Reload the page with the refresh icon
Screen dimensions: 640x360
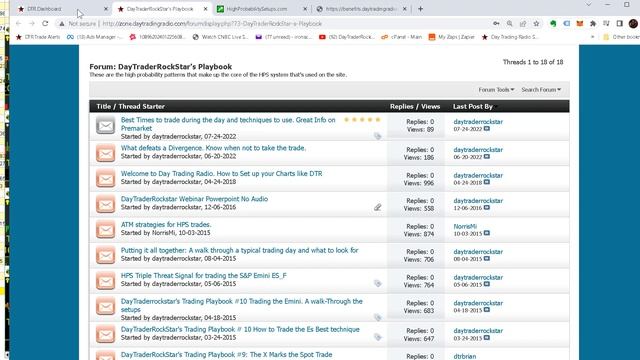click(45, 24)
